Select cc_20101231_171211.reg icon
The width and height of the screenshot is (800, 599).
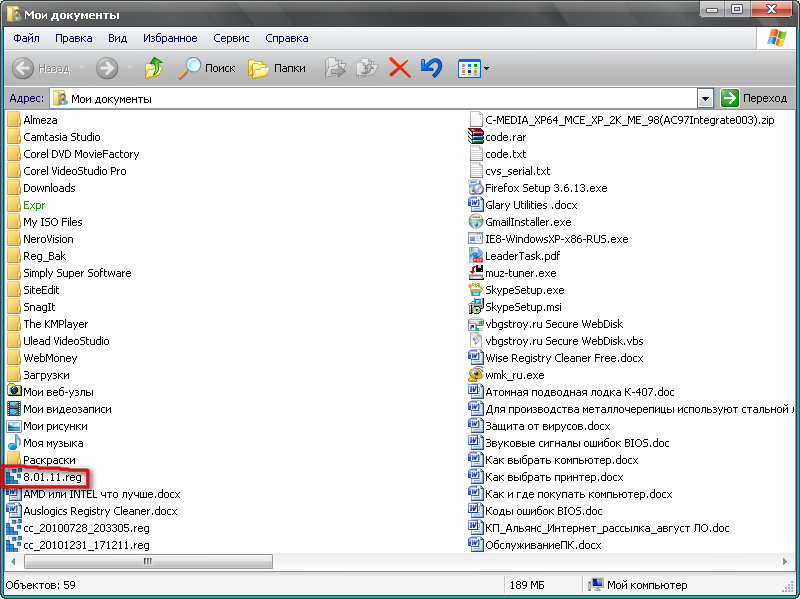tap(13, 544)
